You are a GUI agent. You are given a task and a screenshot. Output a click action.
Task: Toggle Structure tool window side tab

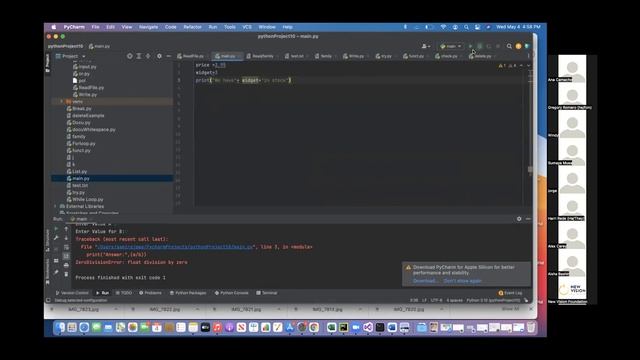[x=47, y=241]
